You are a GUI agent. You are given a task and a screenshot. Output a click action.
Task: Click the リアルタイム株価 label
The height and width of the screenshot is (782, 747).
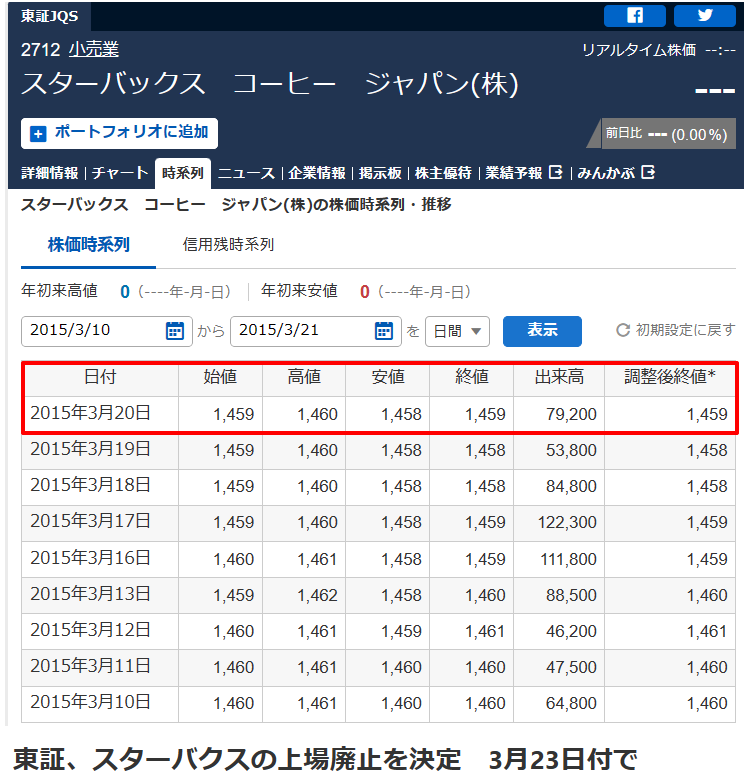[x=638, y=50]
